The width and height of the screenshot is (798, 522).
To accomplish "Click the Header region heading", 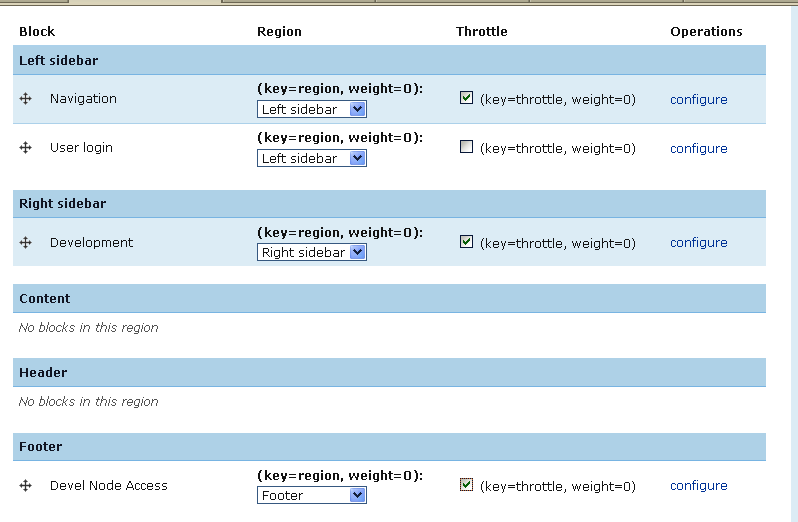I will click(43, 372).
